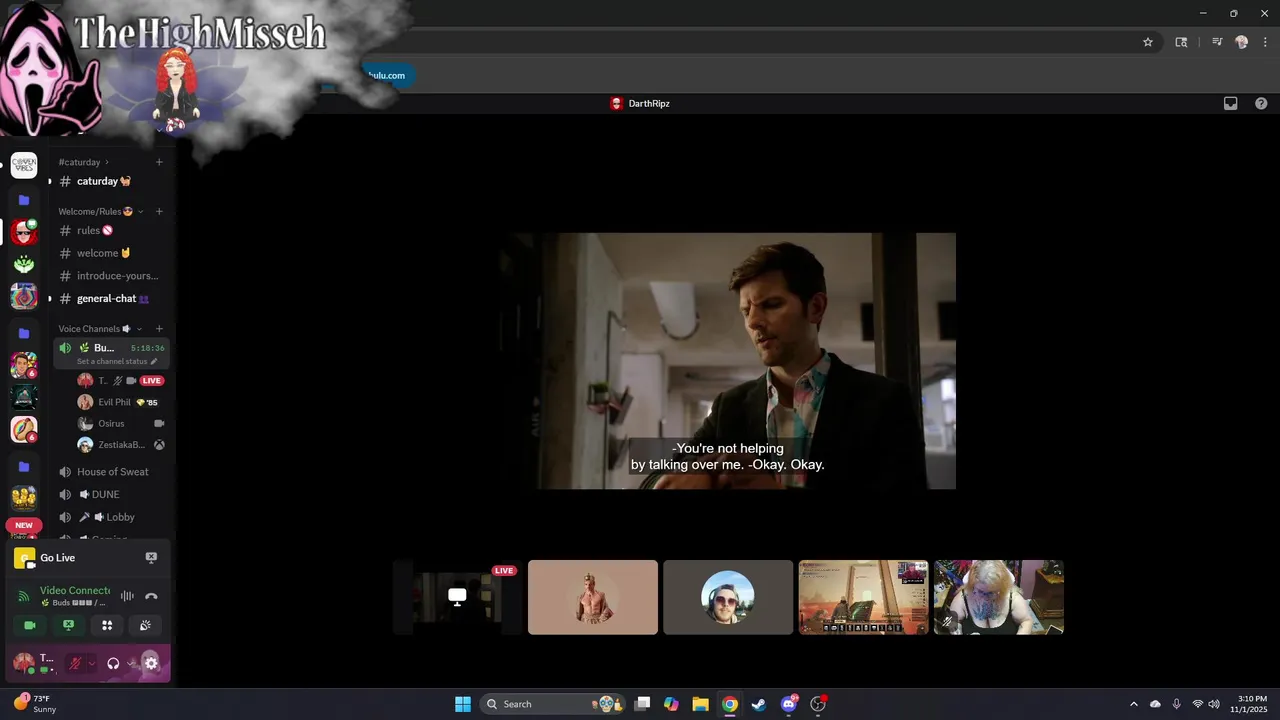The height and width of the screenshot is (720, 1280).
Task: Click the NEW unreads badge
Action: click(24, 525)
